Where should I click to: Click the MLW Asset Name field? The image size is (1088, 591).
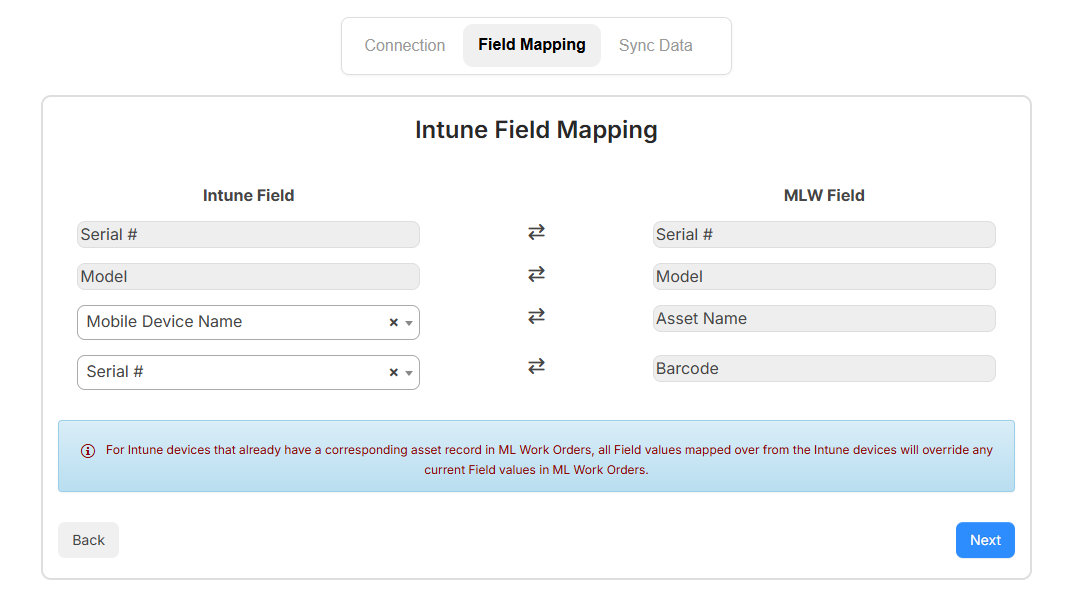(x=824, y=318)
